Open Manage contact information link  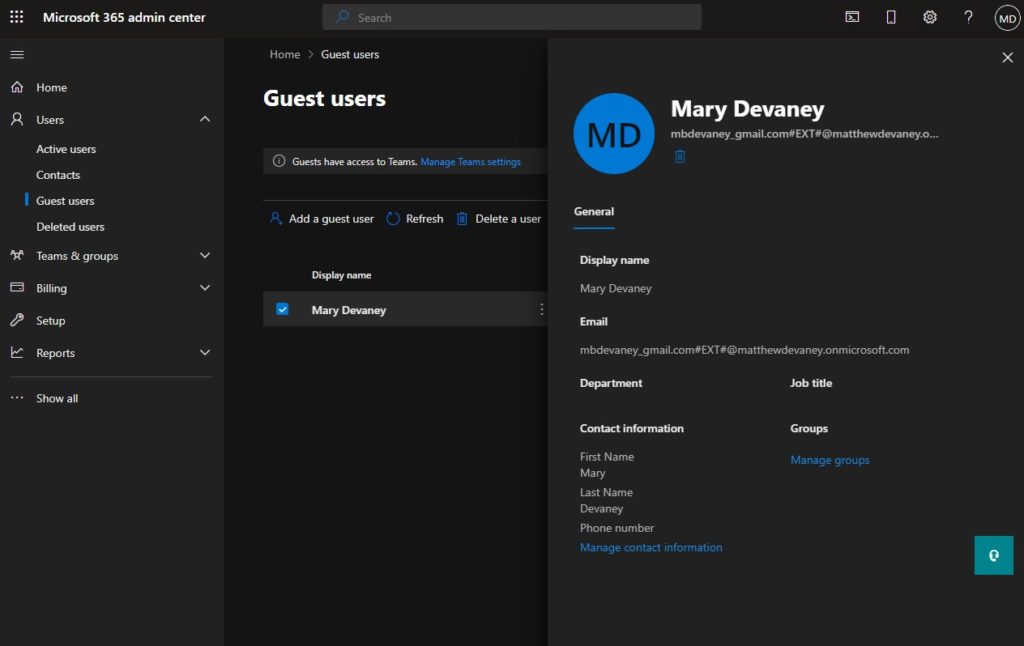coord(651,547)
